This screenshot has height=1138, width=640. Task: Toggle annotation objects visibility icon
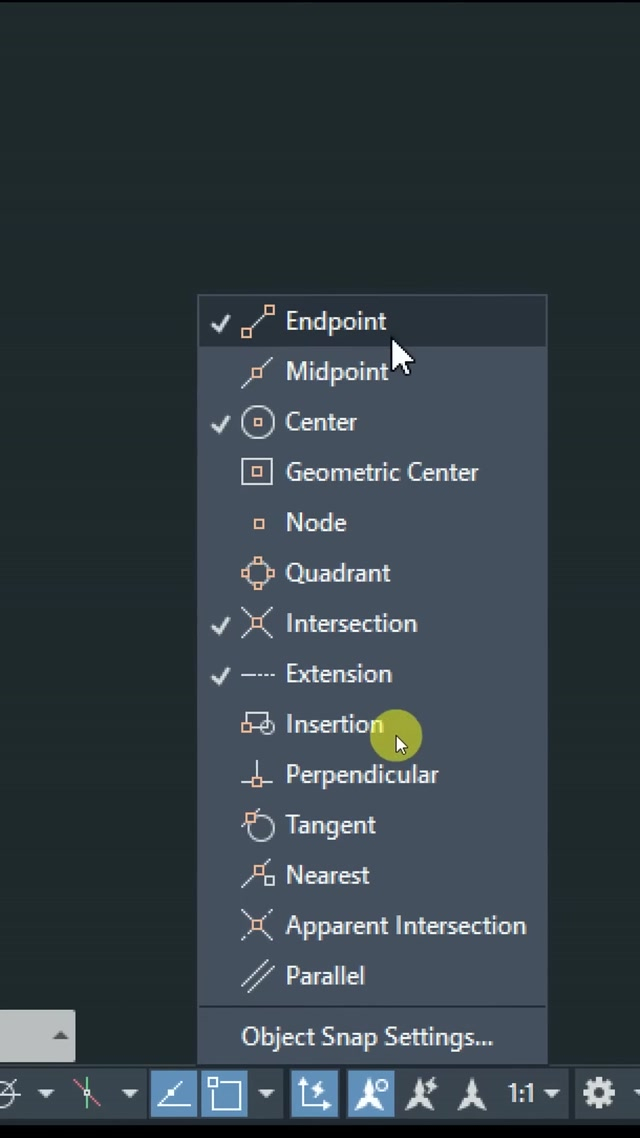(371, 1093)
